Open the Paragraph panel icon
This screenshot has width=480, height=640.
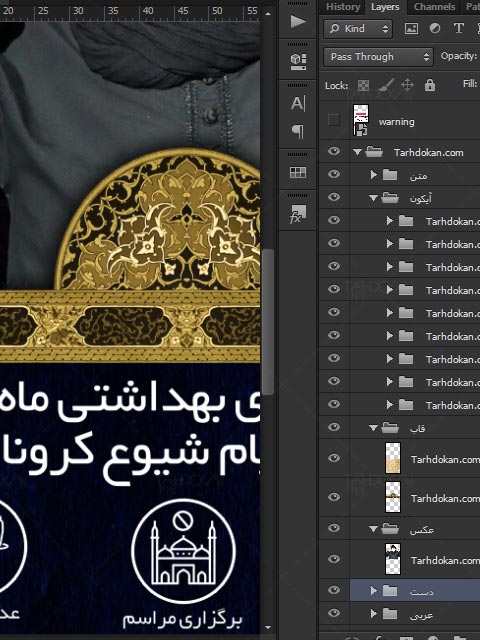pyautogui.click(x=298, y=131)
